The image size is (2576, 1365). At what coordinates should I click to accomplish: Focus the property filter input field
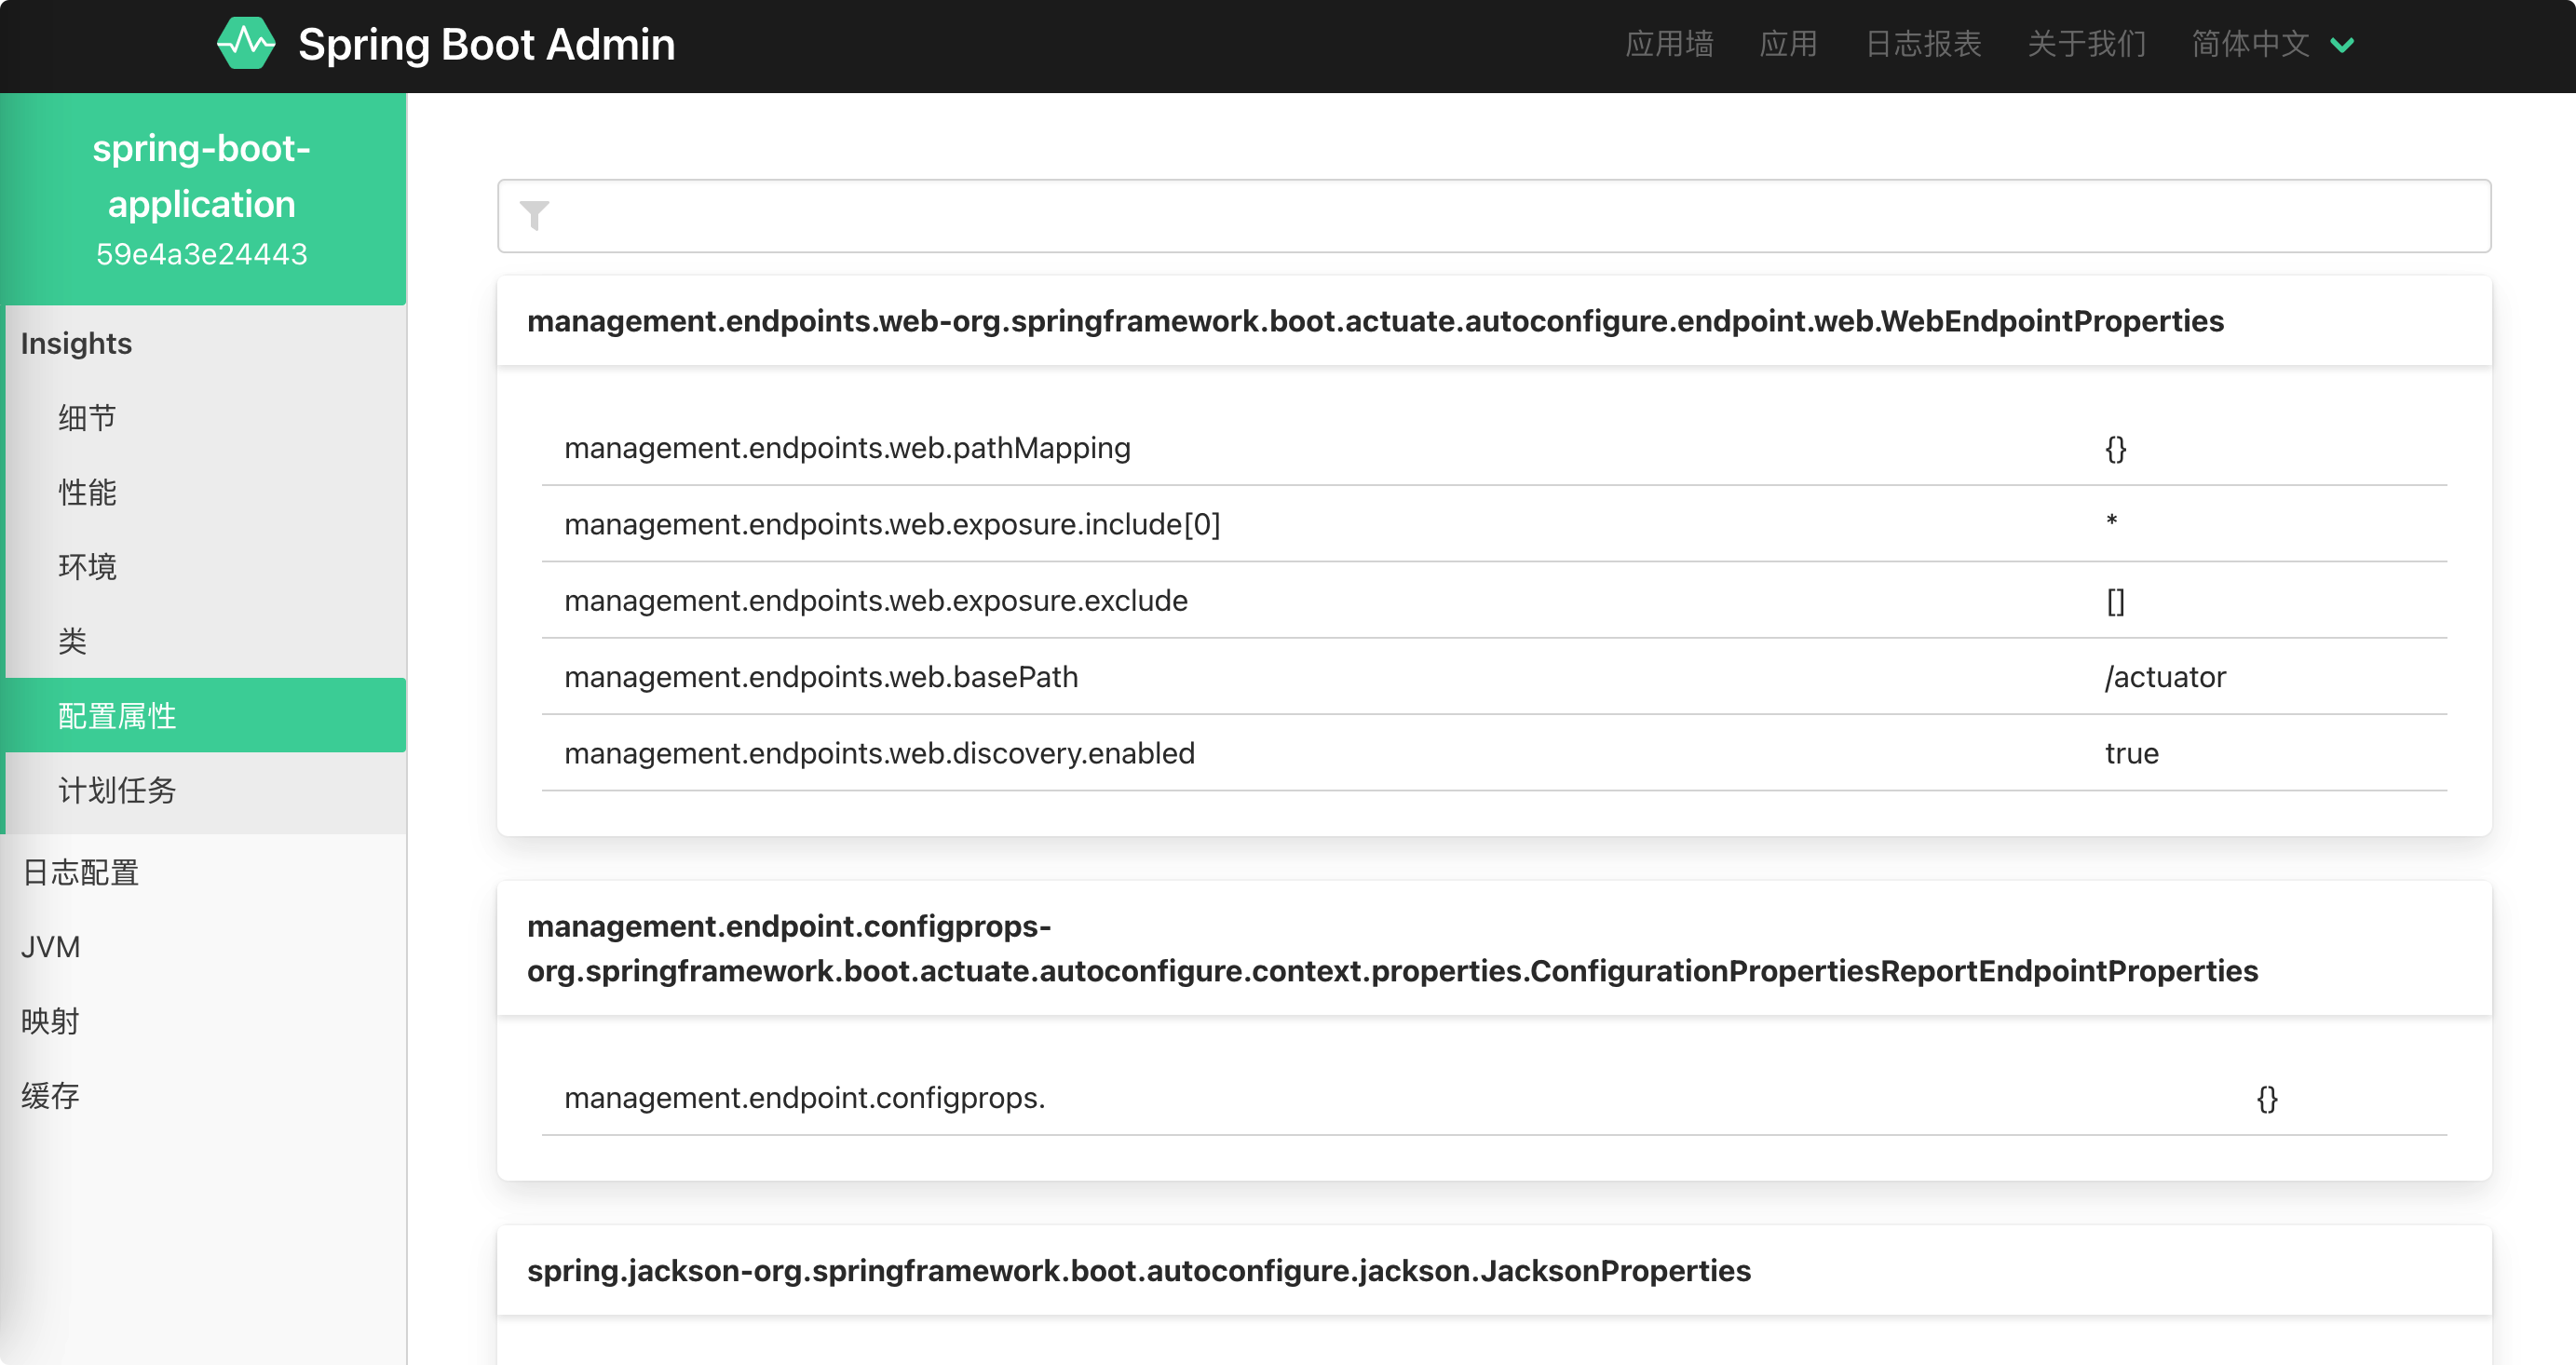(1494, 216)
